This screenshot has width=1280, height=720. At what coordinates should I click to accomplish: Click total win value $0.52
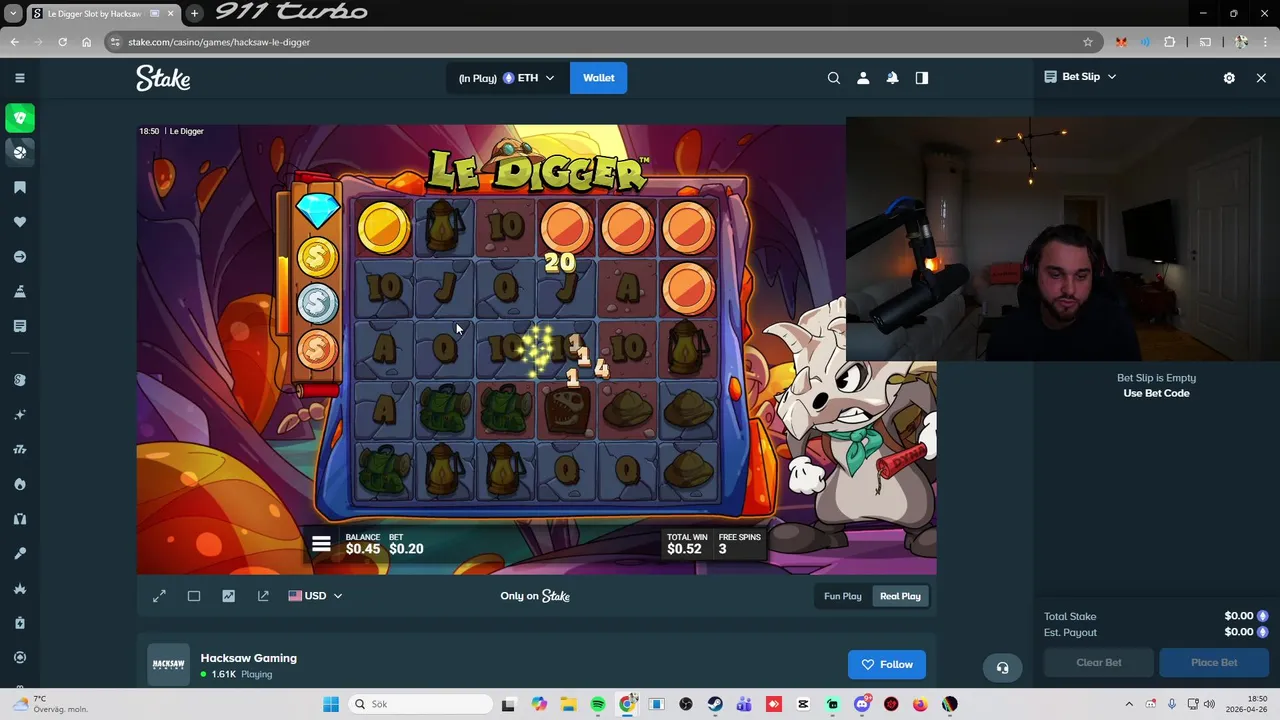tap(684, 549)
